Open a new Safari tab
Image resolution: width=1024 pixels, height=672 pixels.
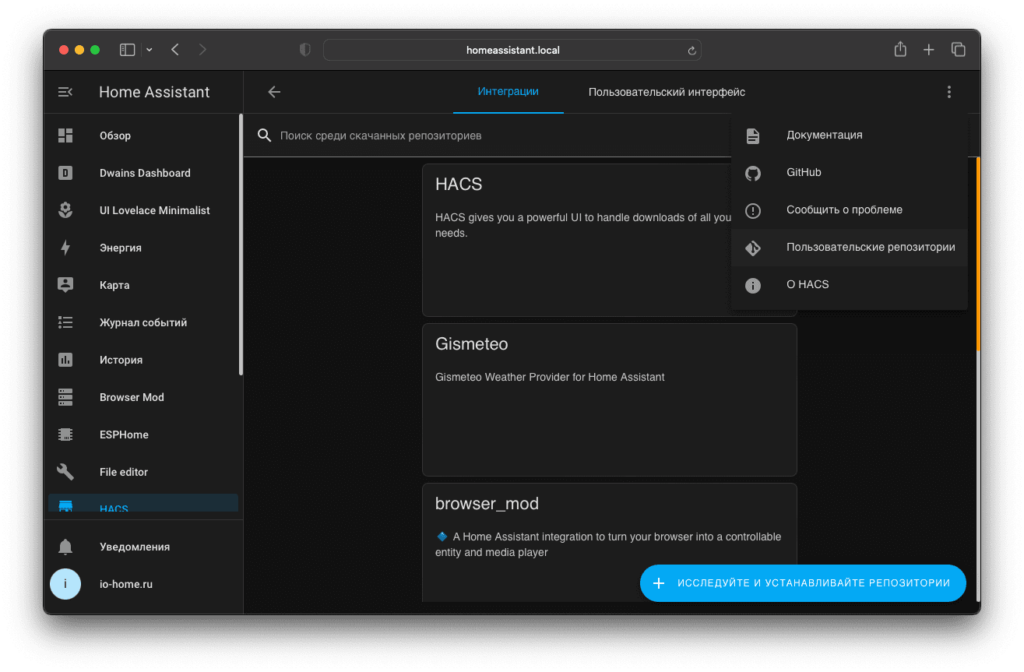929,50
